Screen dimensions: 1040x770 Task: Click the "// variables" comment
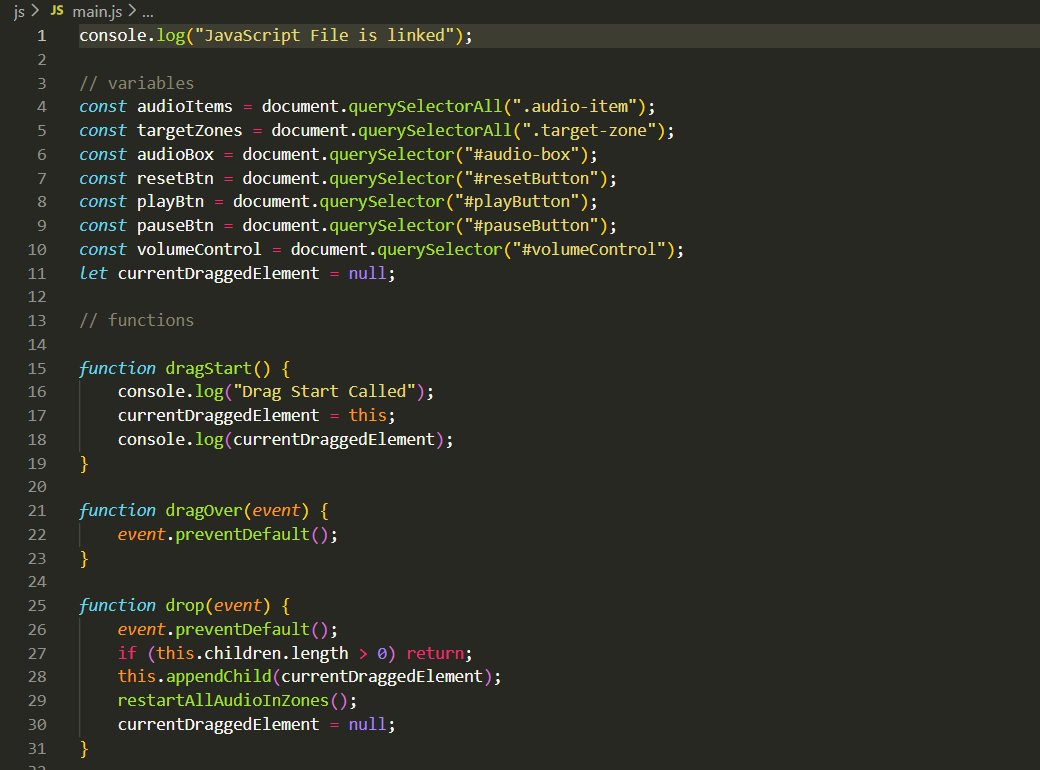137,83
